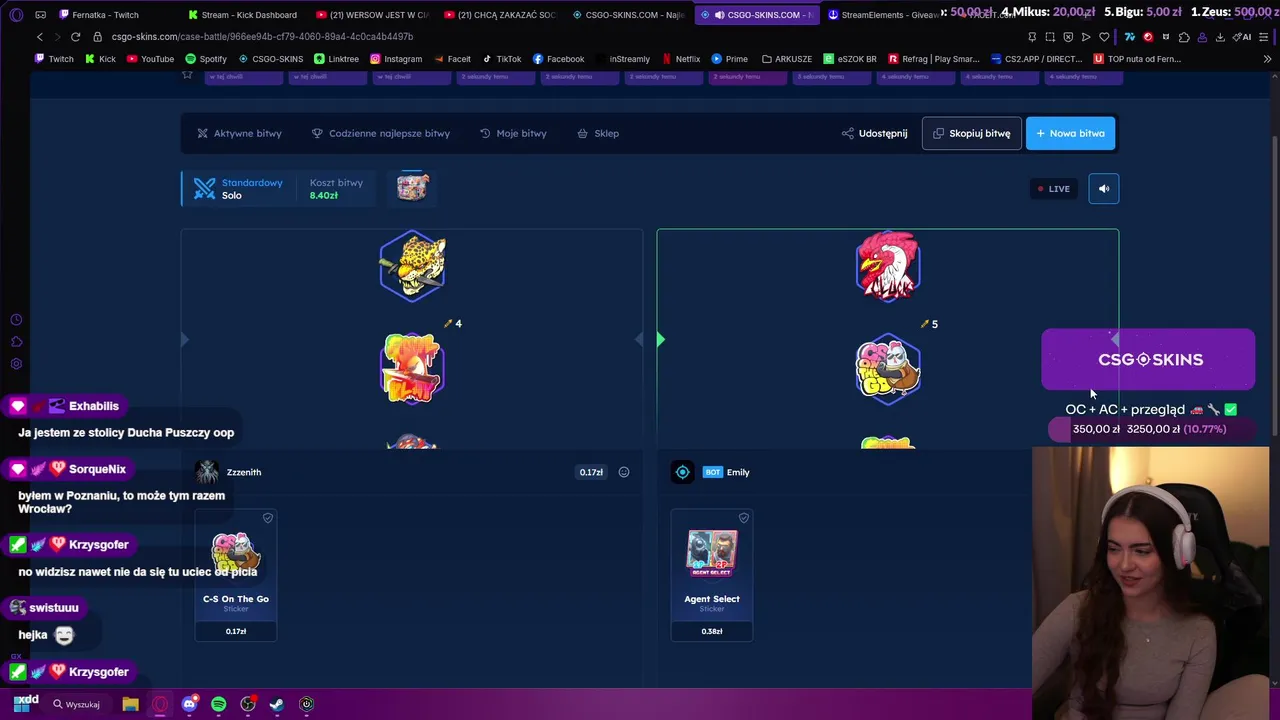The image size is (1280, 720).
Task: Create a battle with Nowa bitwa
Action: [1070, 133]
